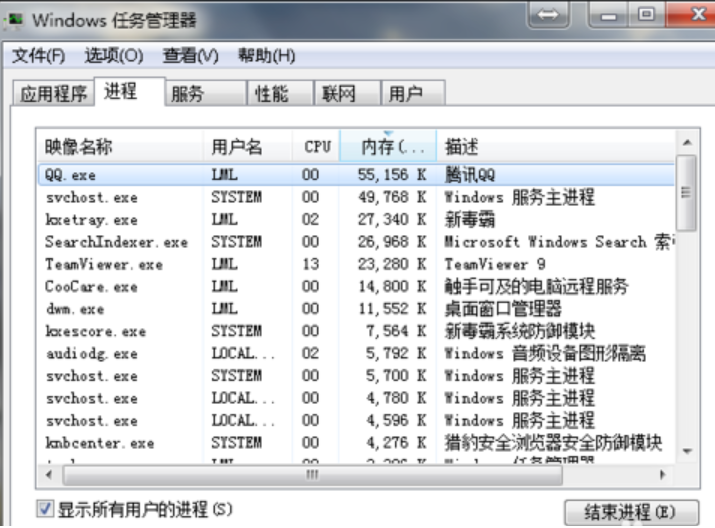The width and height of the screenshot is (715, 528).
Task: Open the 查看(V) menu
Action: click(x=190, y=55)
